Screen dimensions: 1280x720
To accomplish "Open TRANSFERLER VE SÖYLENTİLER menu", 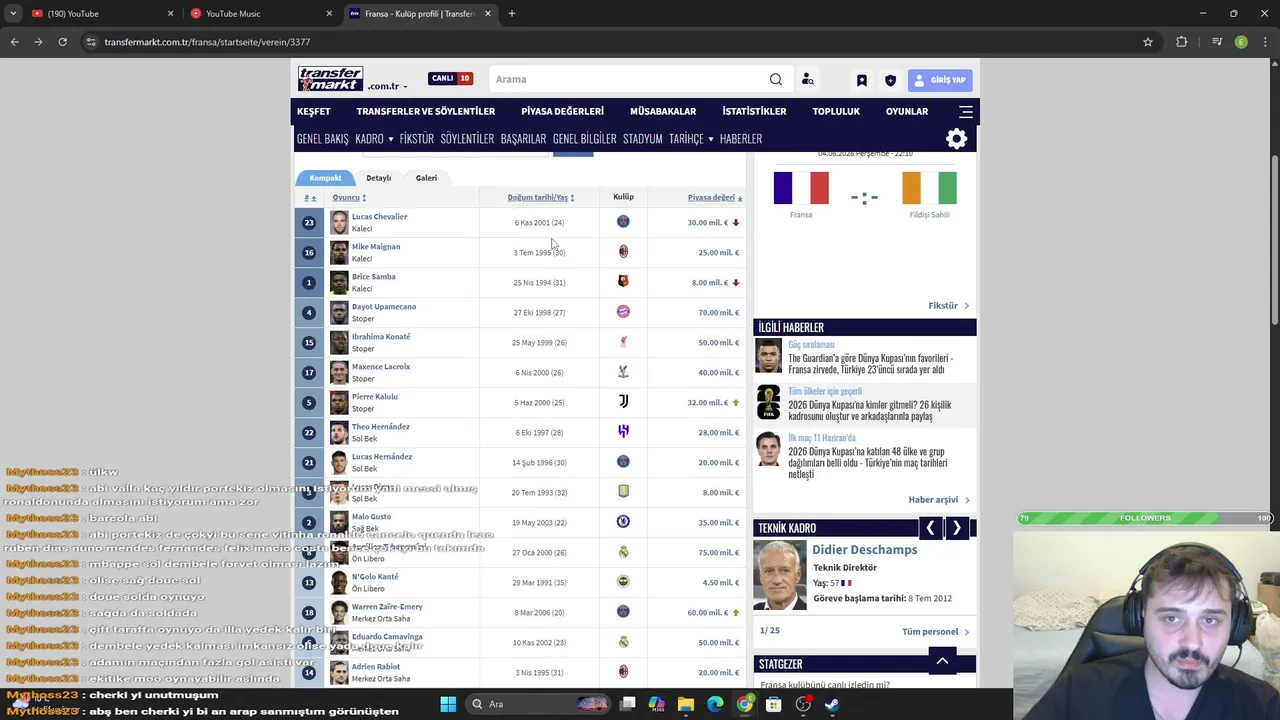I will point(425,111).
